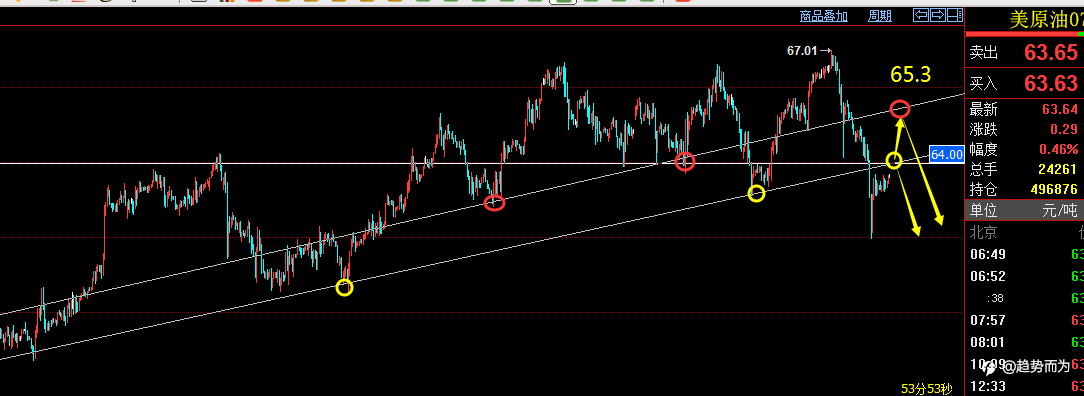1084x396 pixels.
Task: Open the 商品叠加 overlay link
Action: pyautogui.click(x=823, y=16)
